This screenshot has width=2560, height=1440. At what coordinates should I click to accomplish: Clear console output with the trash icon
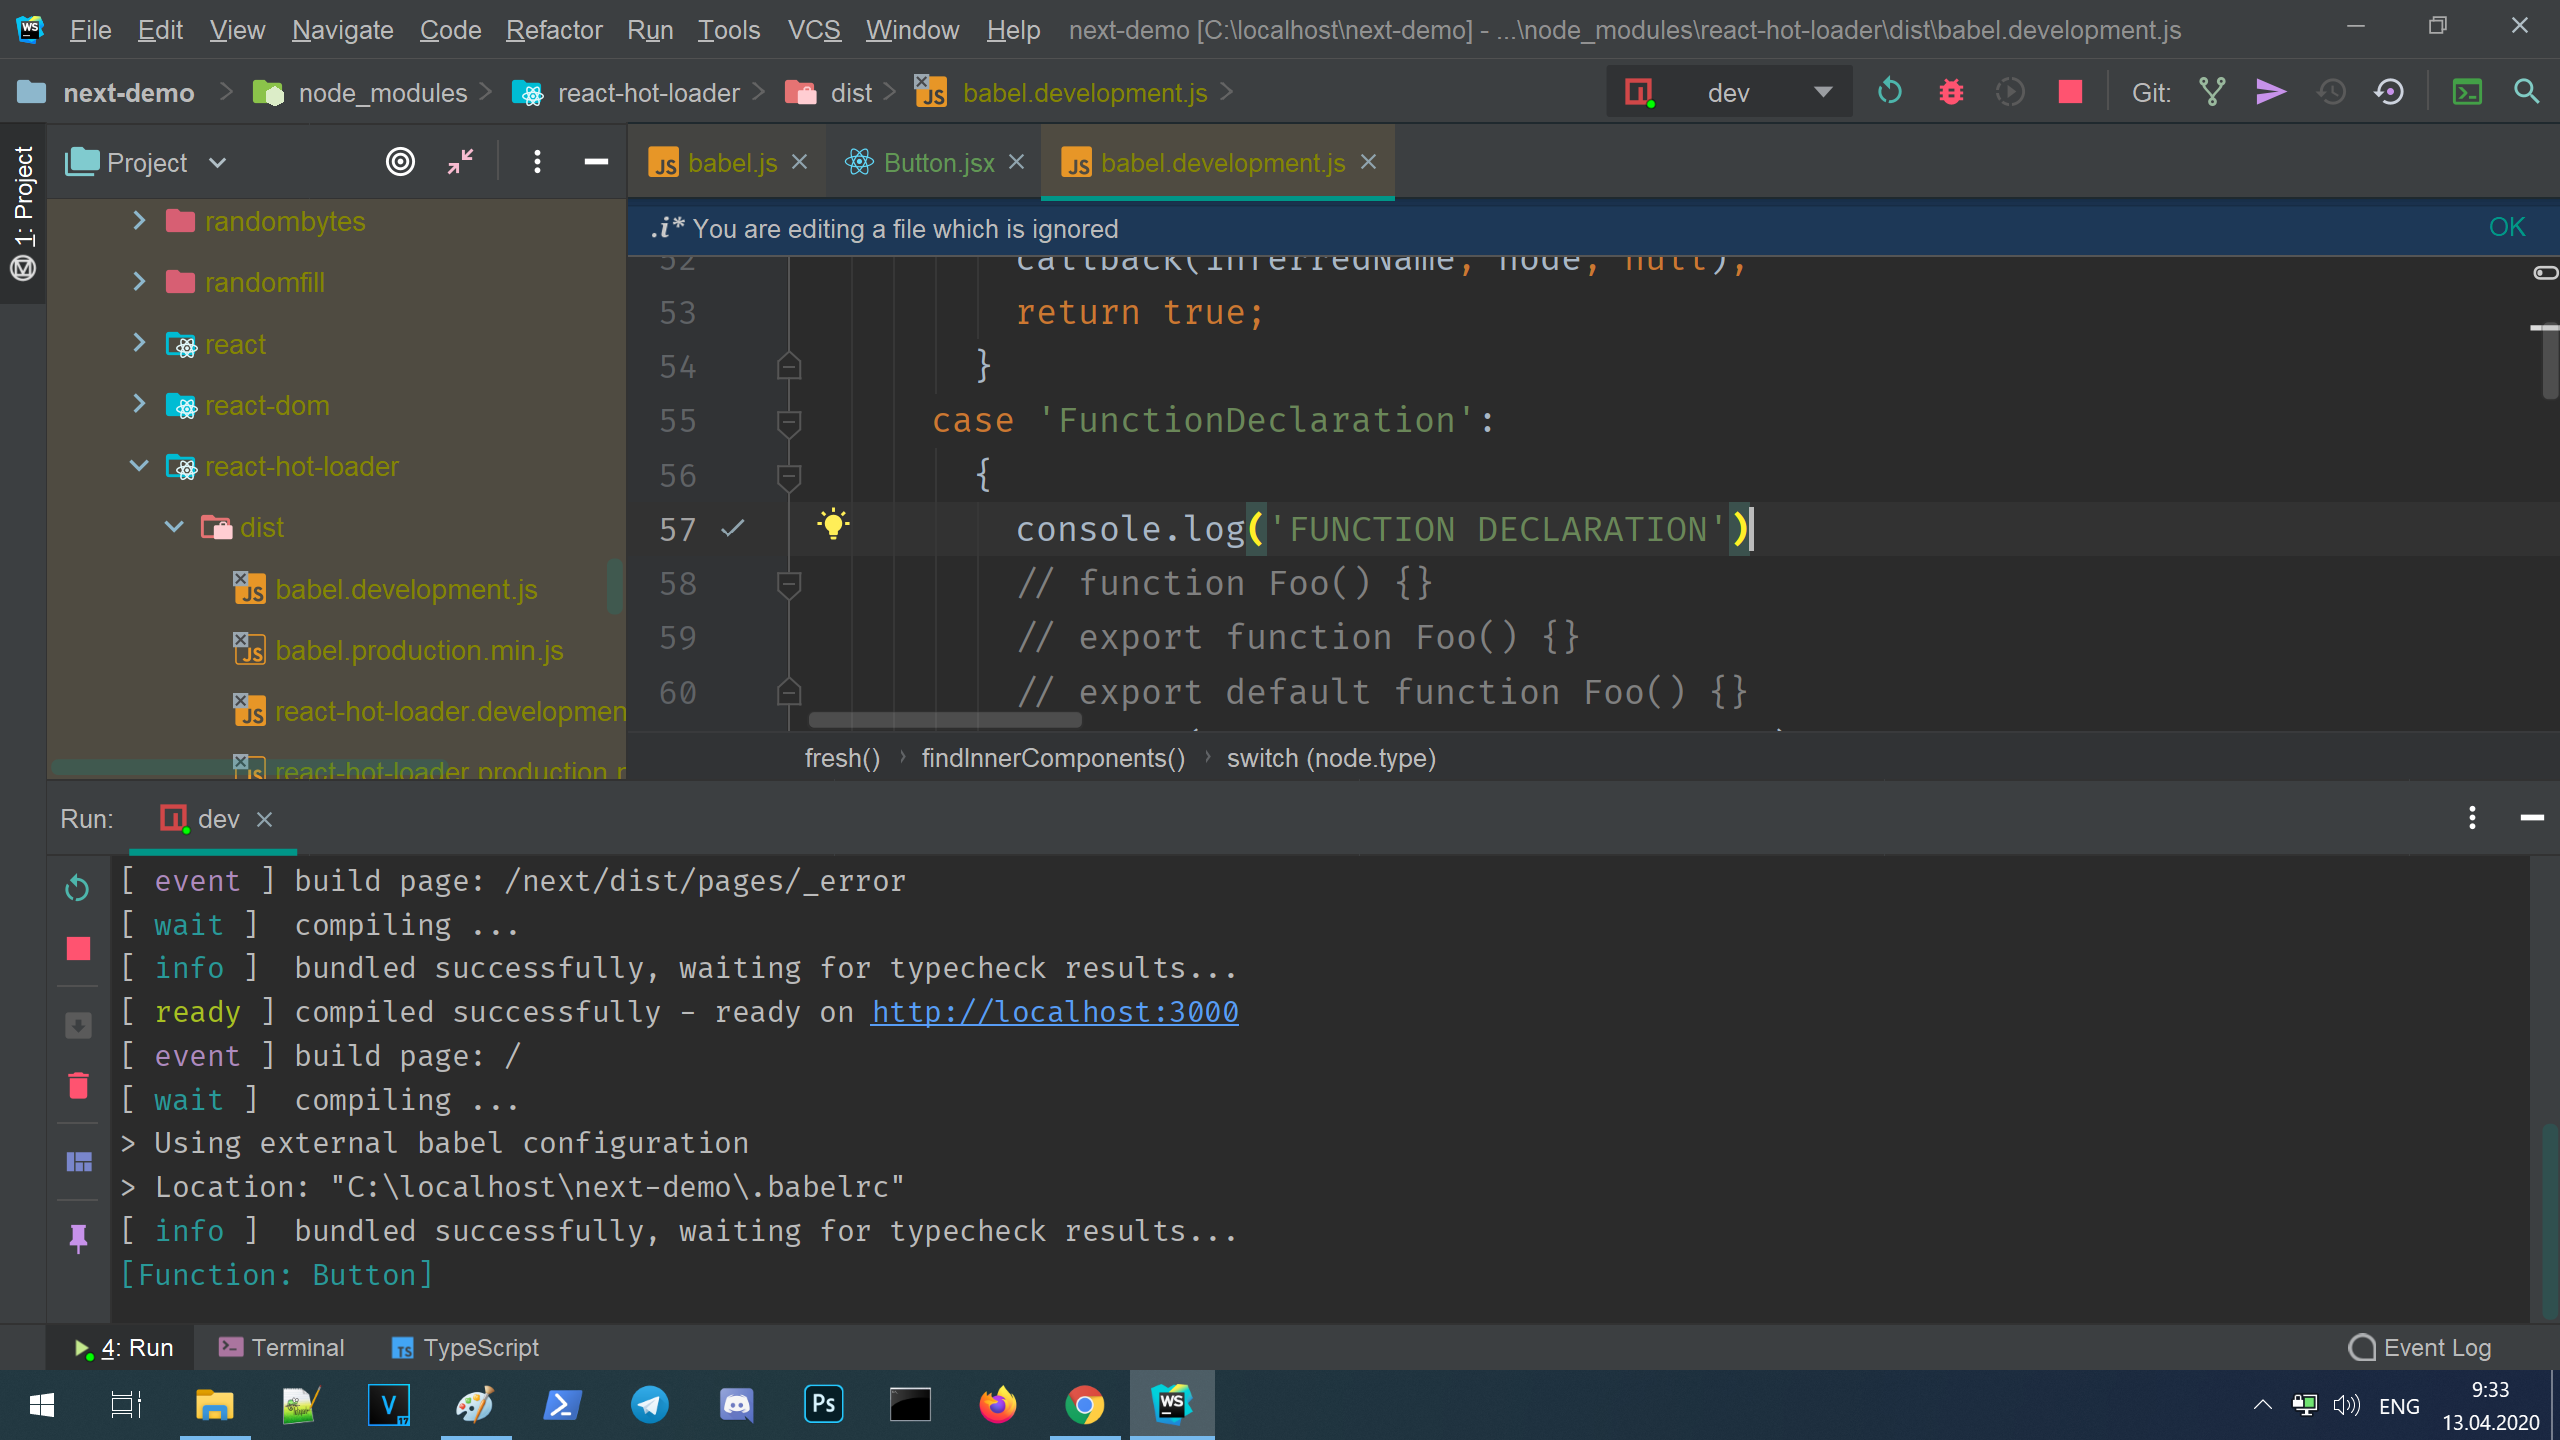point(78,1085)
